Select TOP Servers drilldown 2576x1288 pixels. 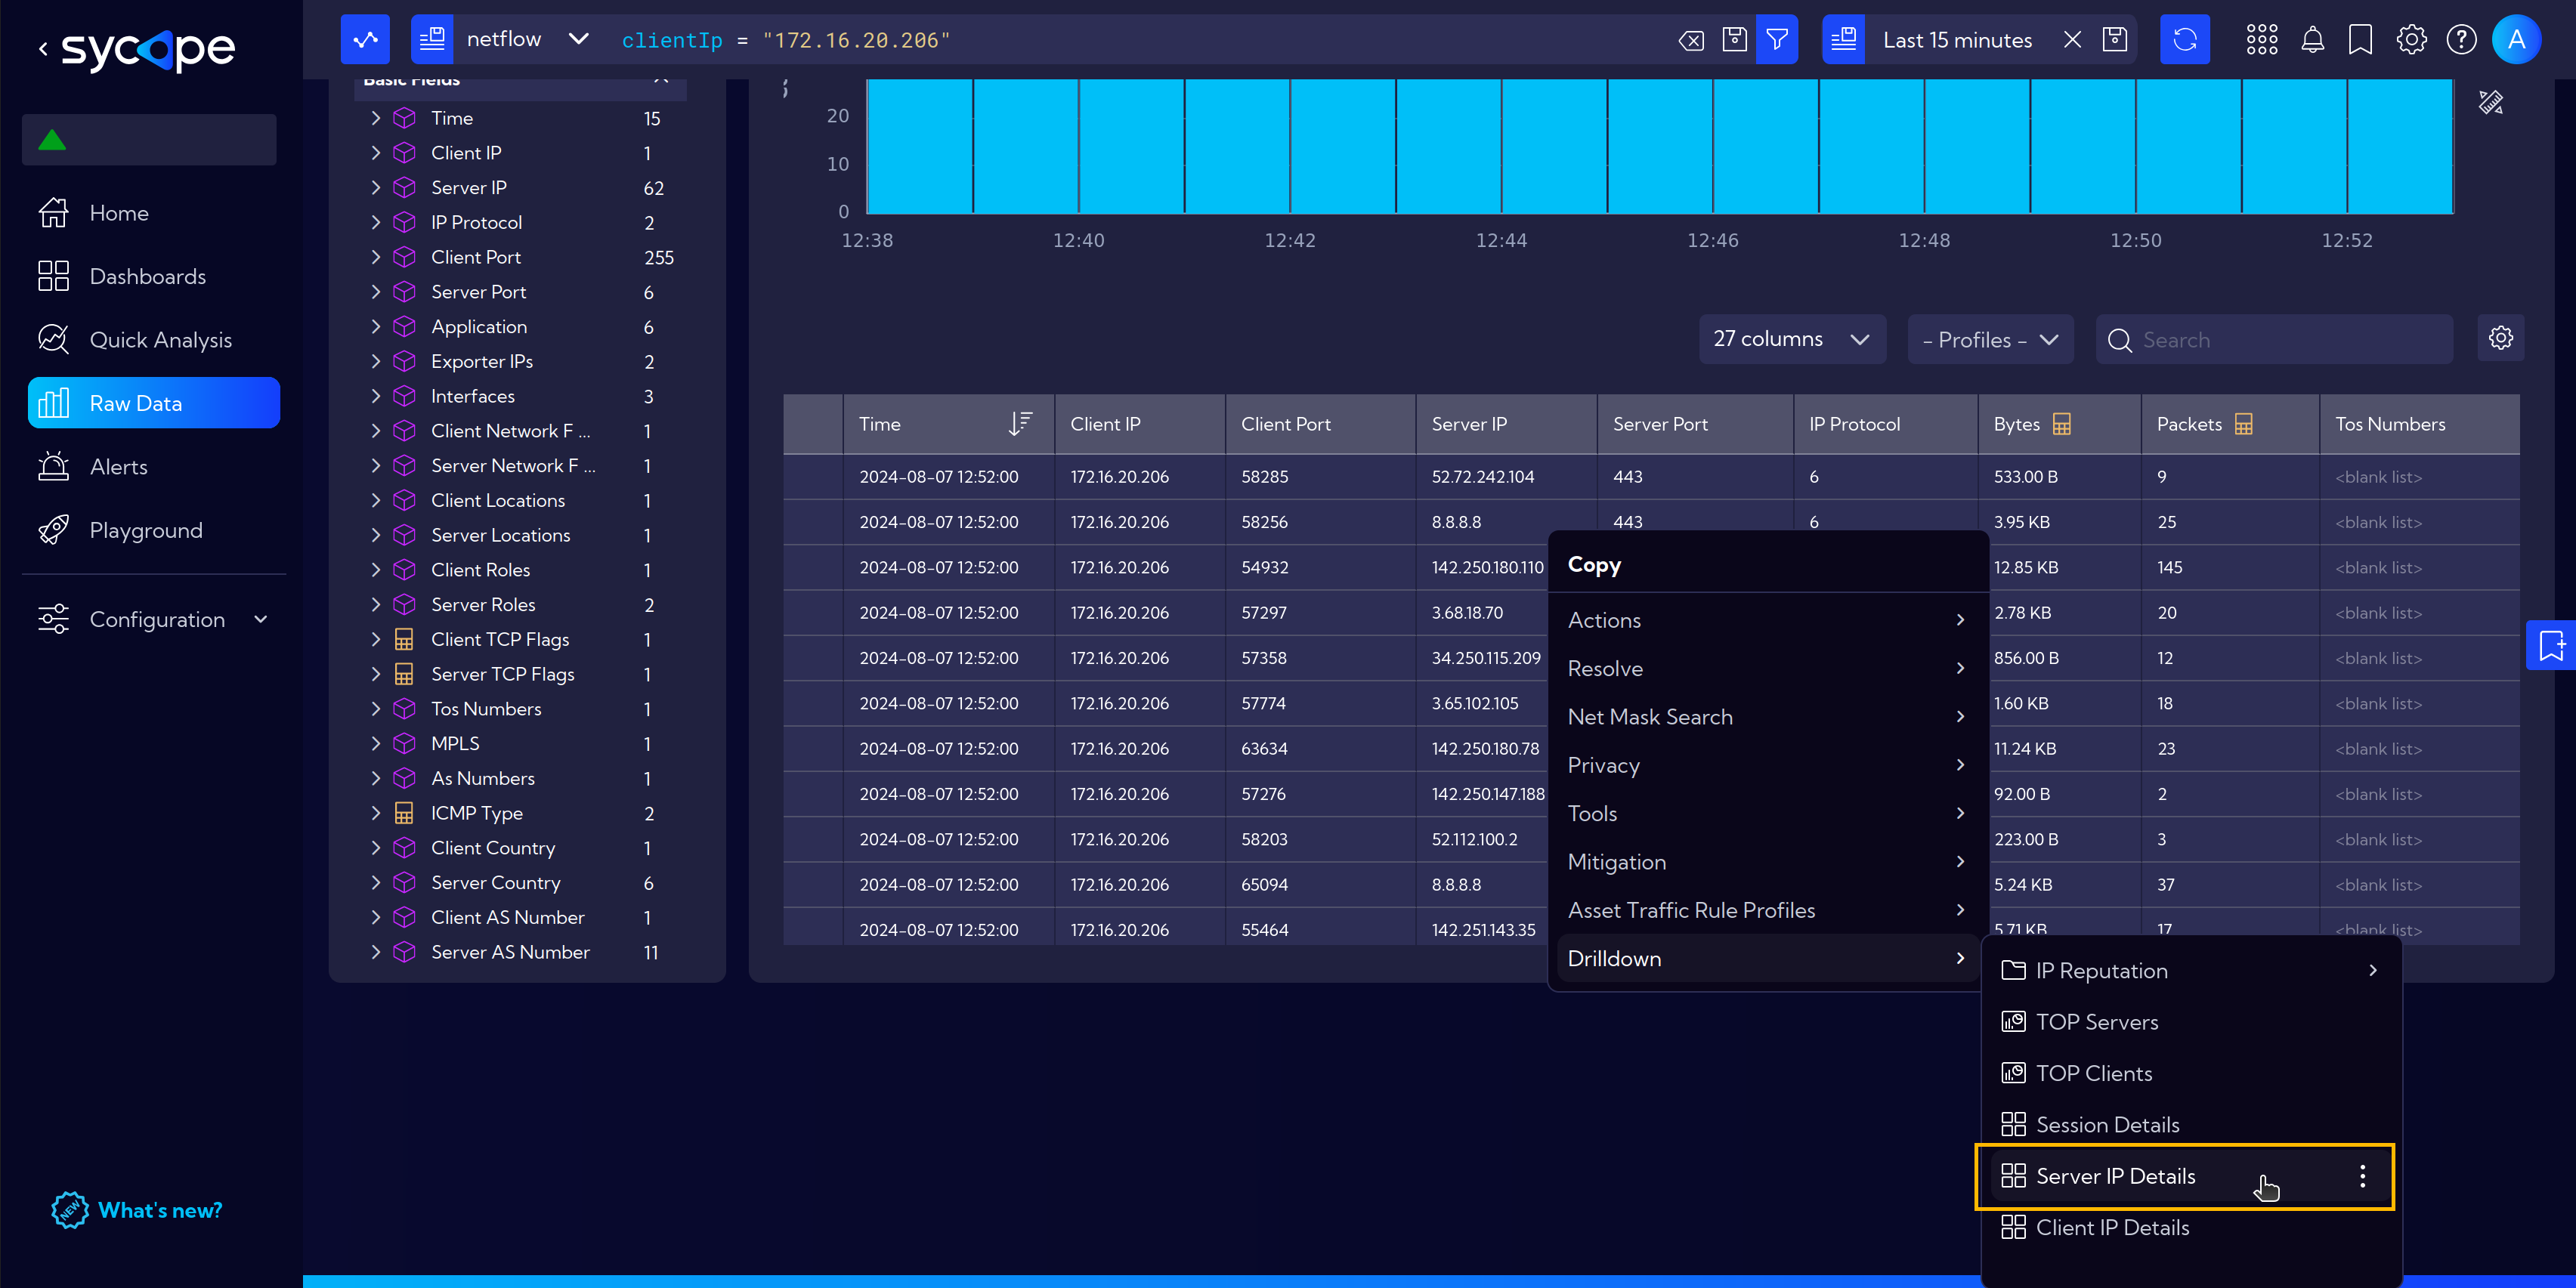pos(2190,1022)
